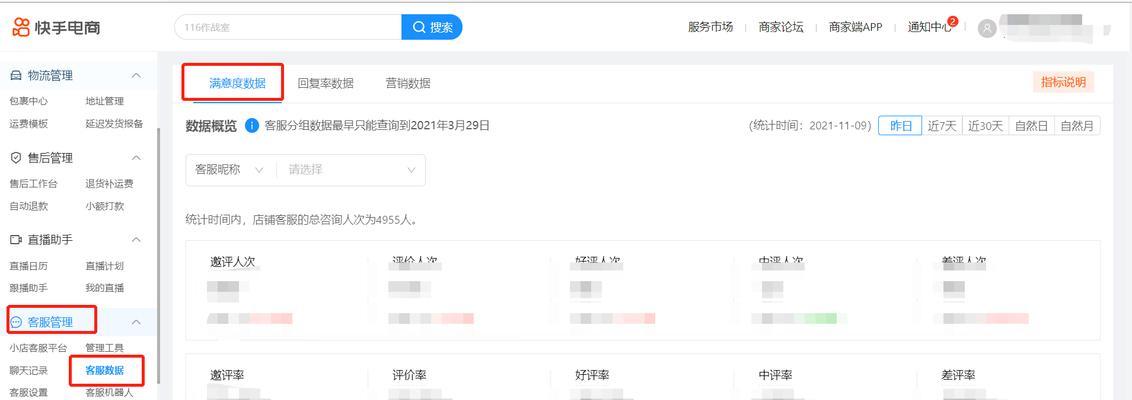Screen dimensions: 1132x400
Task: Focus the 116作战室 search box
Action: coord(288,27)
